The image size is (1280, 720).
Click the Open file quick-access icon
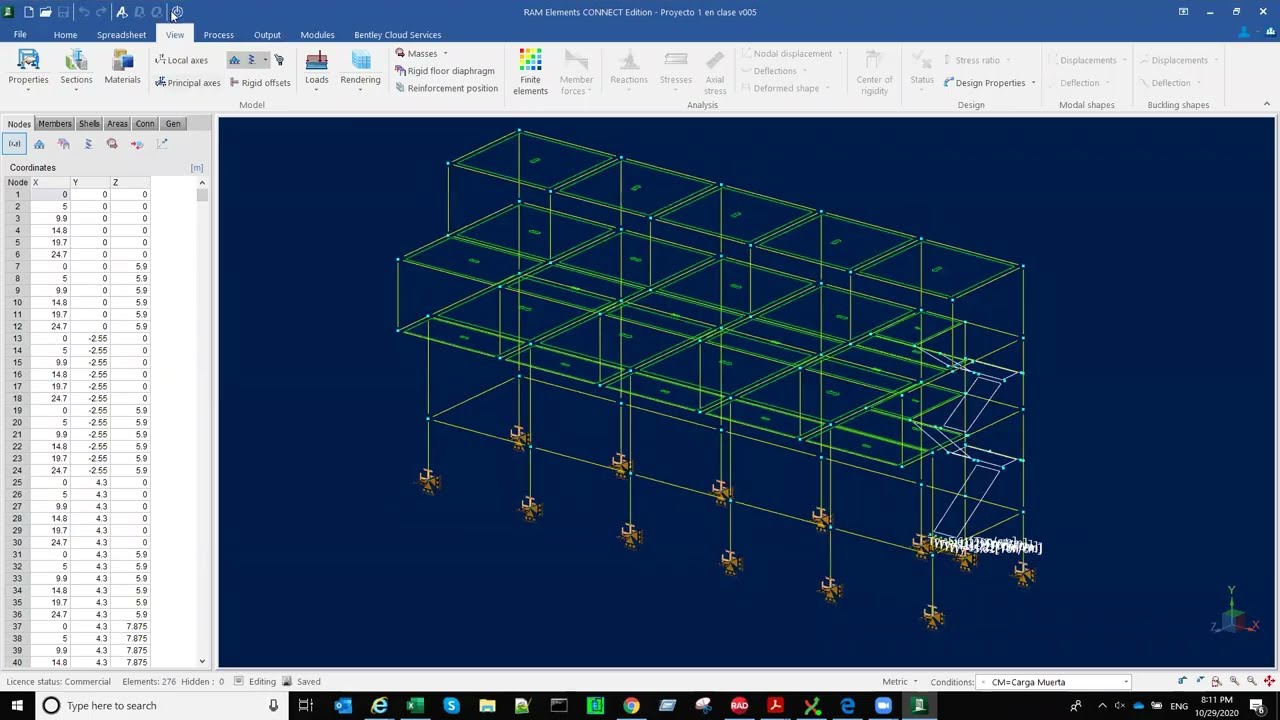pyautogui.click(x=45, y=12)
